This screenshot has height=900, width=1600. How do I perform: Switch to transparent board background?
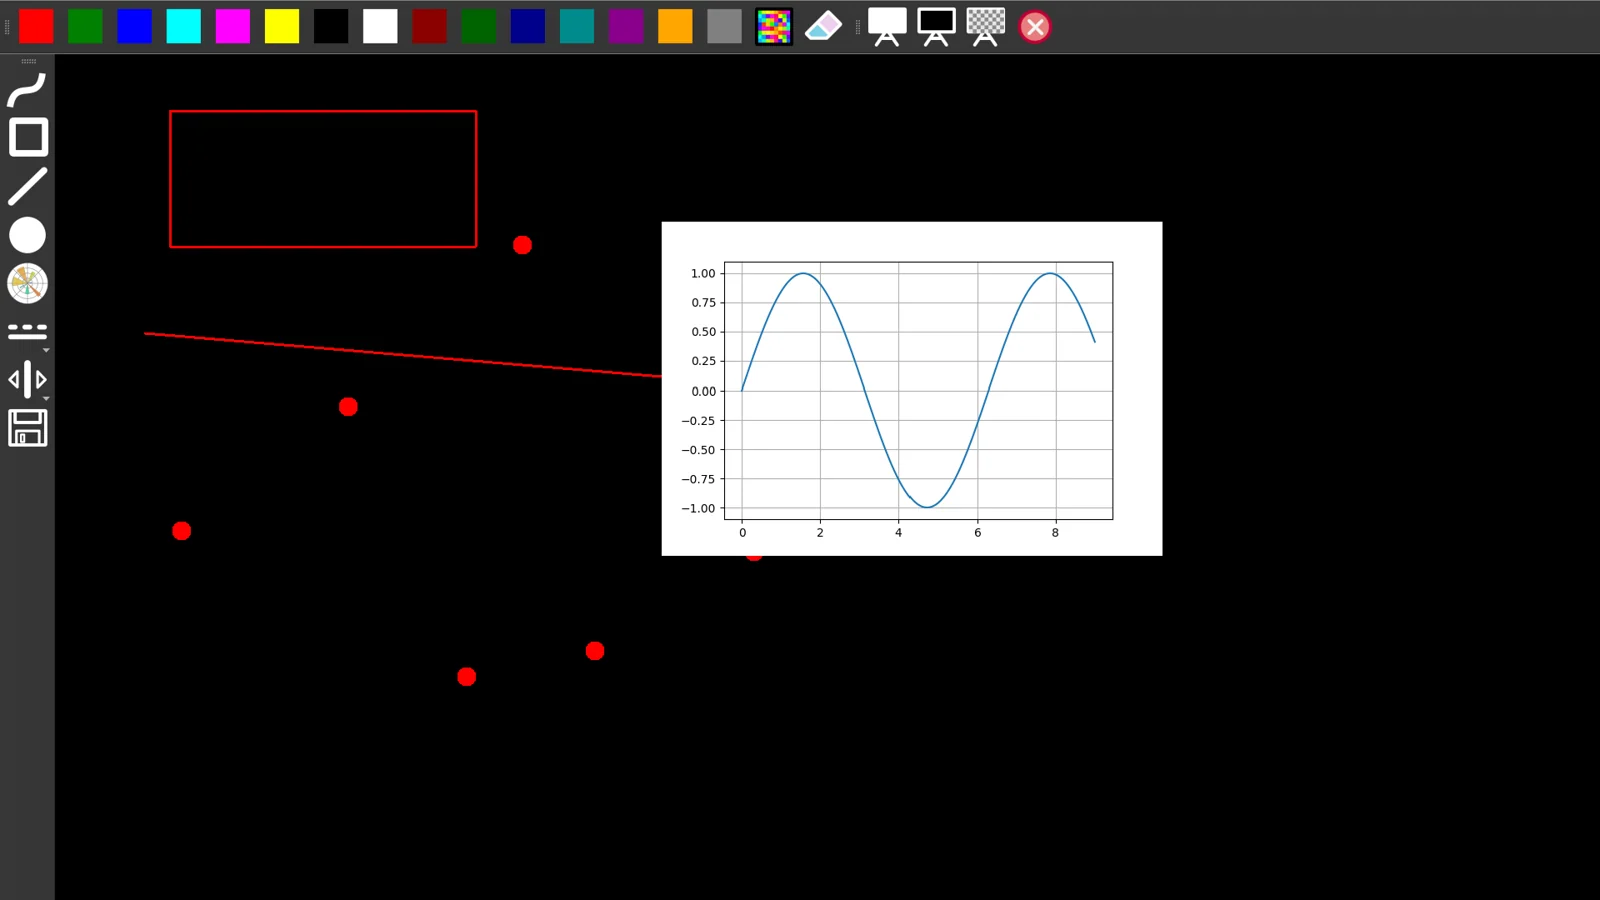point(985,26)
